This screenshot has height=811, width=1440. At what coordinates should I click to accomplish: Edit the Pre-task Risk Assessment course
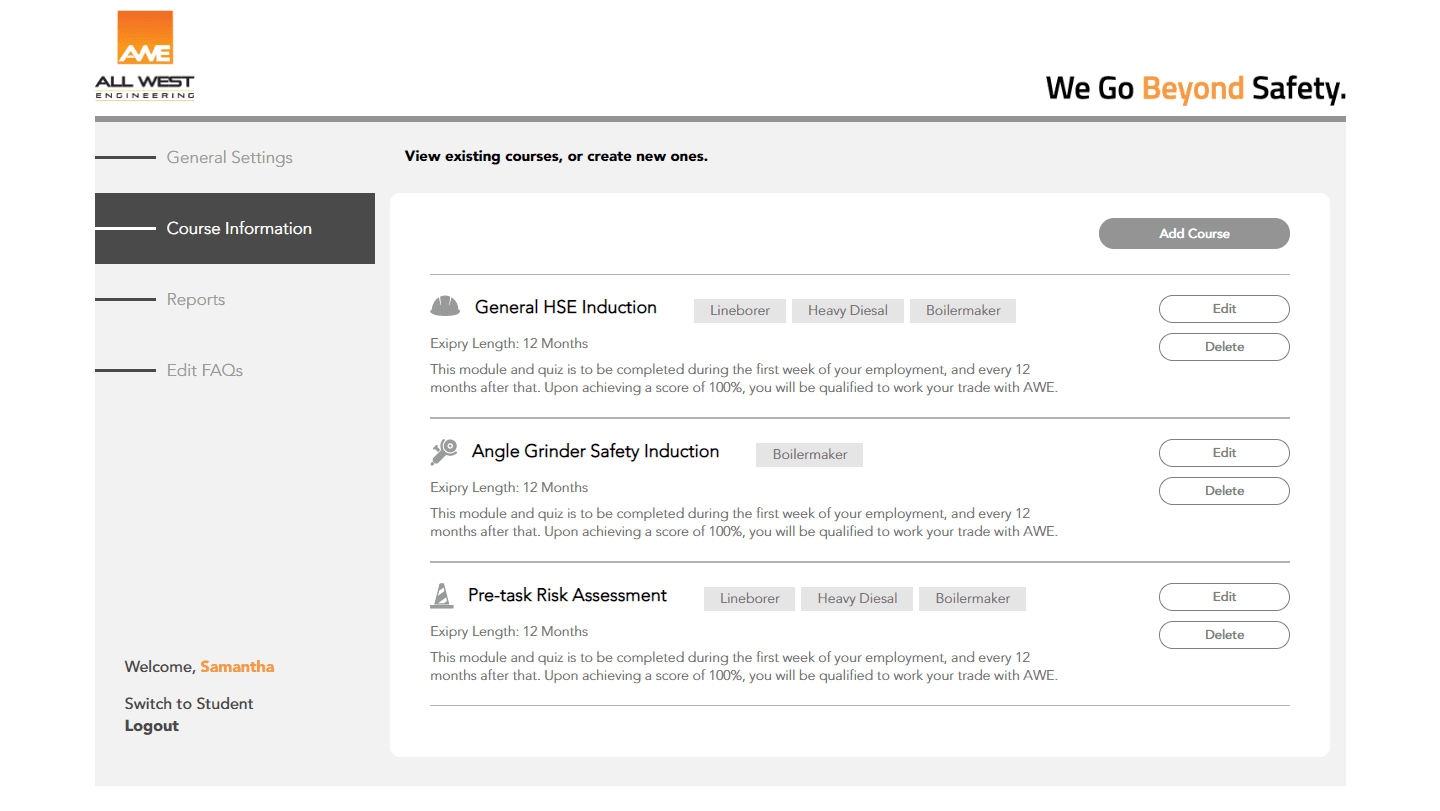click(1224, 597)
